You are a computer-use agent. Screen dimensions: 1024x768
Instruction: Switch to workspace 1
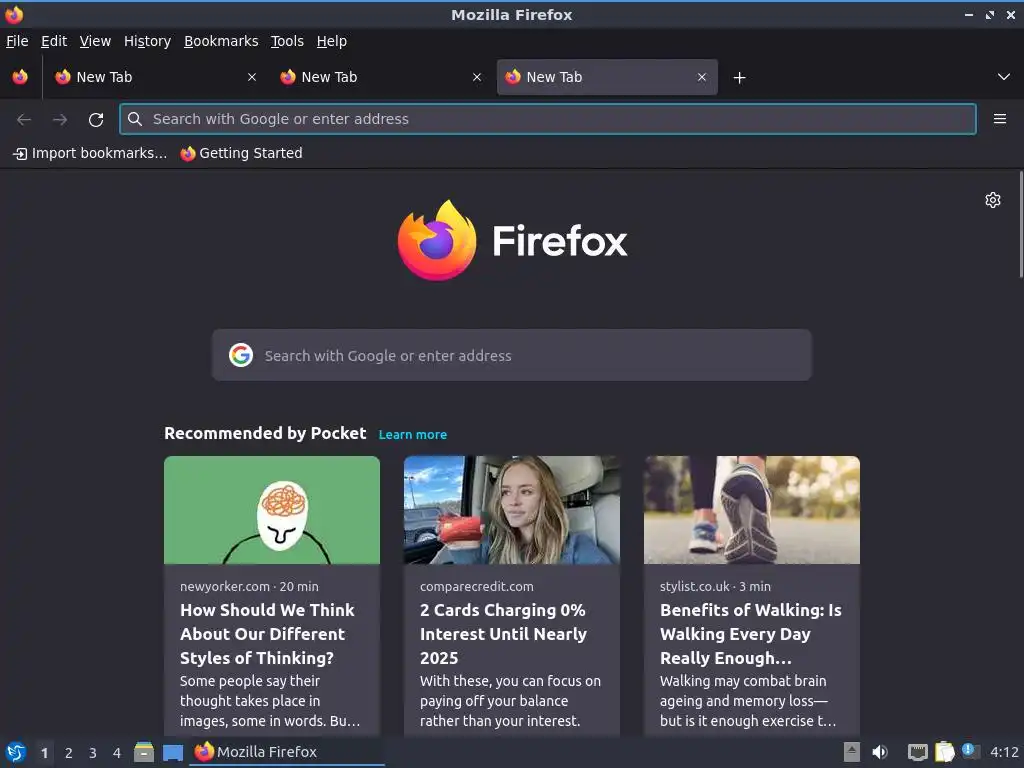pos(44,753)
